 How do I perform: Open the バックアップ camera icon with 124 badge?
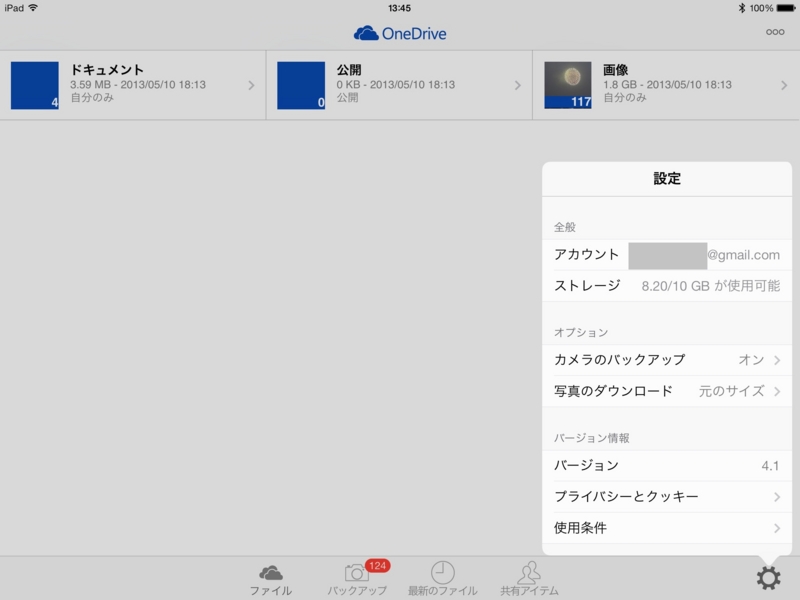click(356, 573)
